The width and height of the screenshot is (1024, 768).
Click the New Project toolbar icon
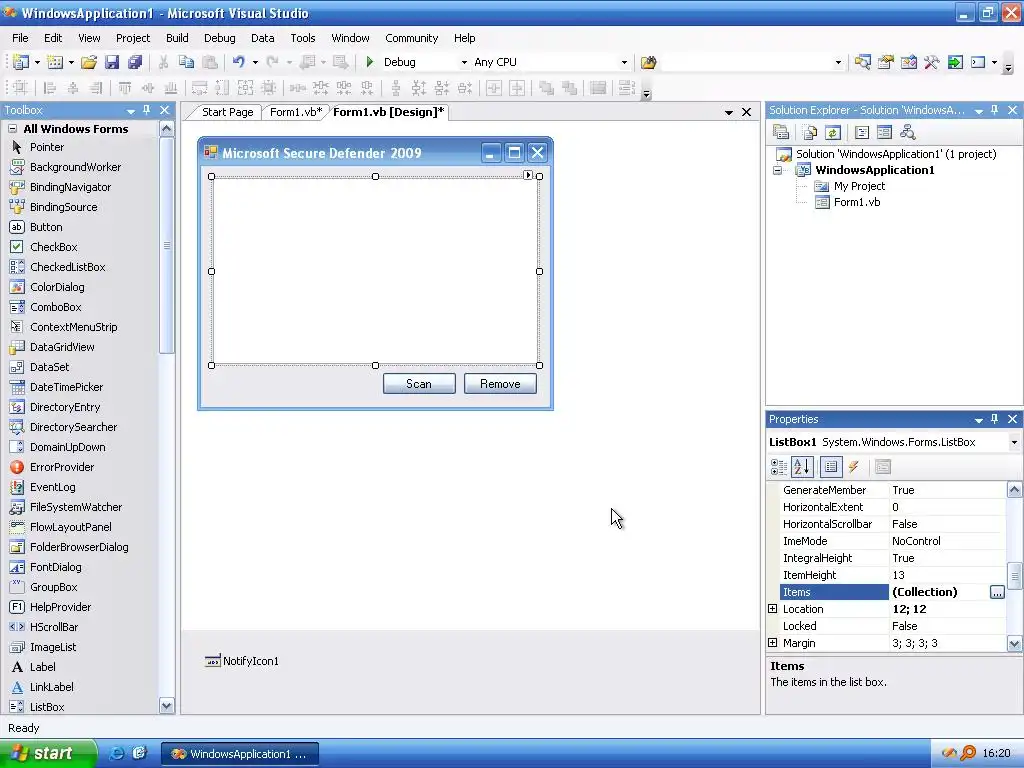pos(20,62)
